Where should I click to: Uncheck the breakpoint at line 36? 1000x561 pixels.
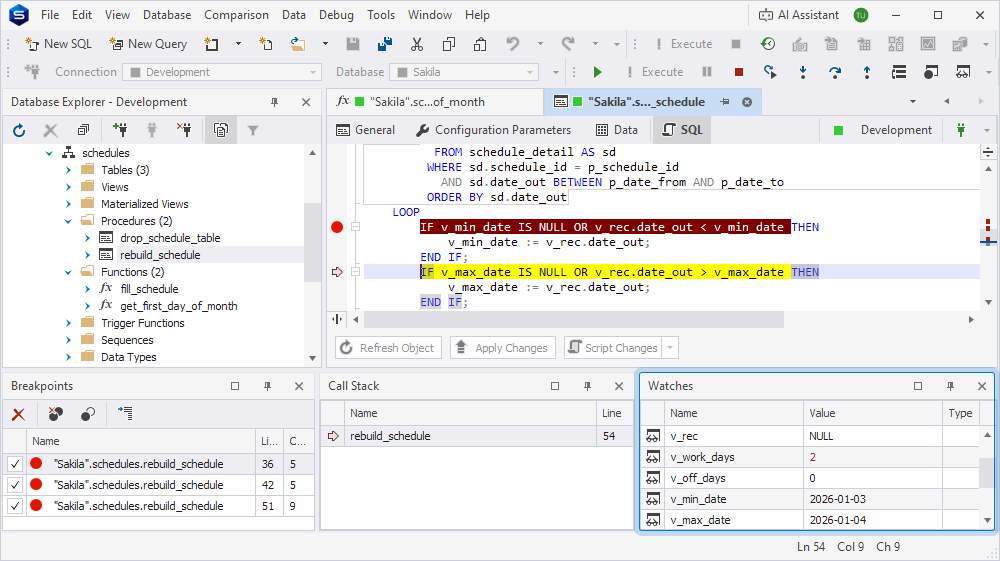coord(15,464)
